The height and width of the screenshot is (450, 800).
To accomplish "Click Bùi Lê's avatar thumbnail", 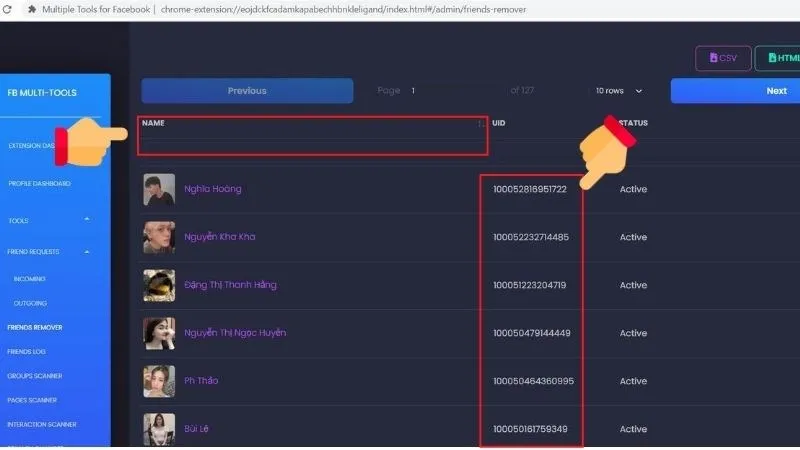I will (159, 429).
